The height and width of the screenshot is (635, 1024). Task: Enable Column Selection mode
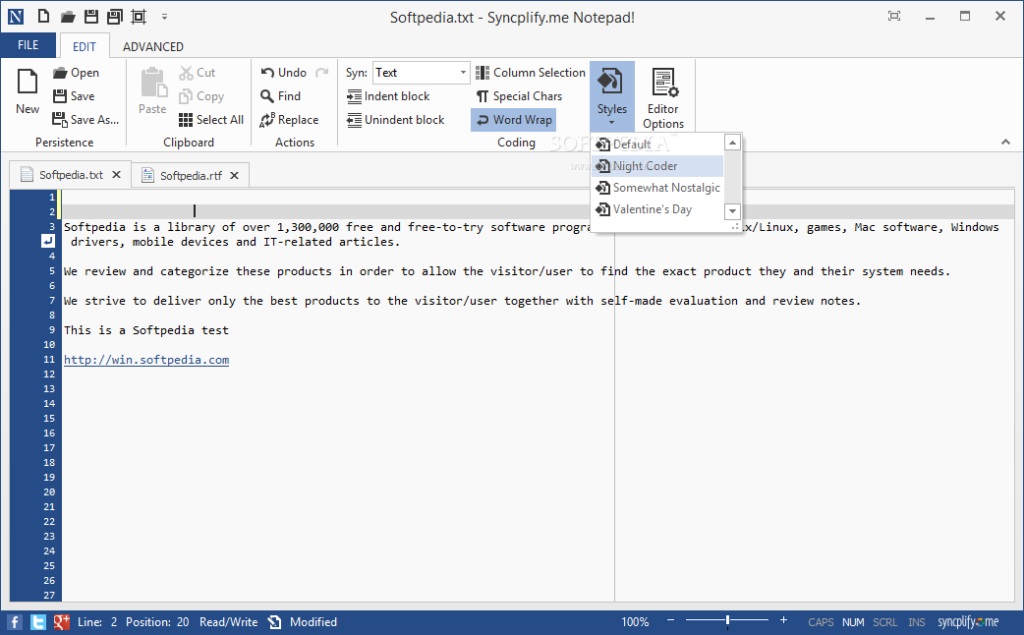(x=530, y=72)
